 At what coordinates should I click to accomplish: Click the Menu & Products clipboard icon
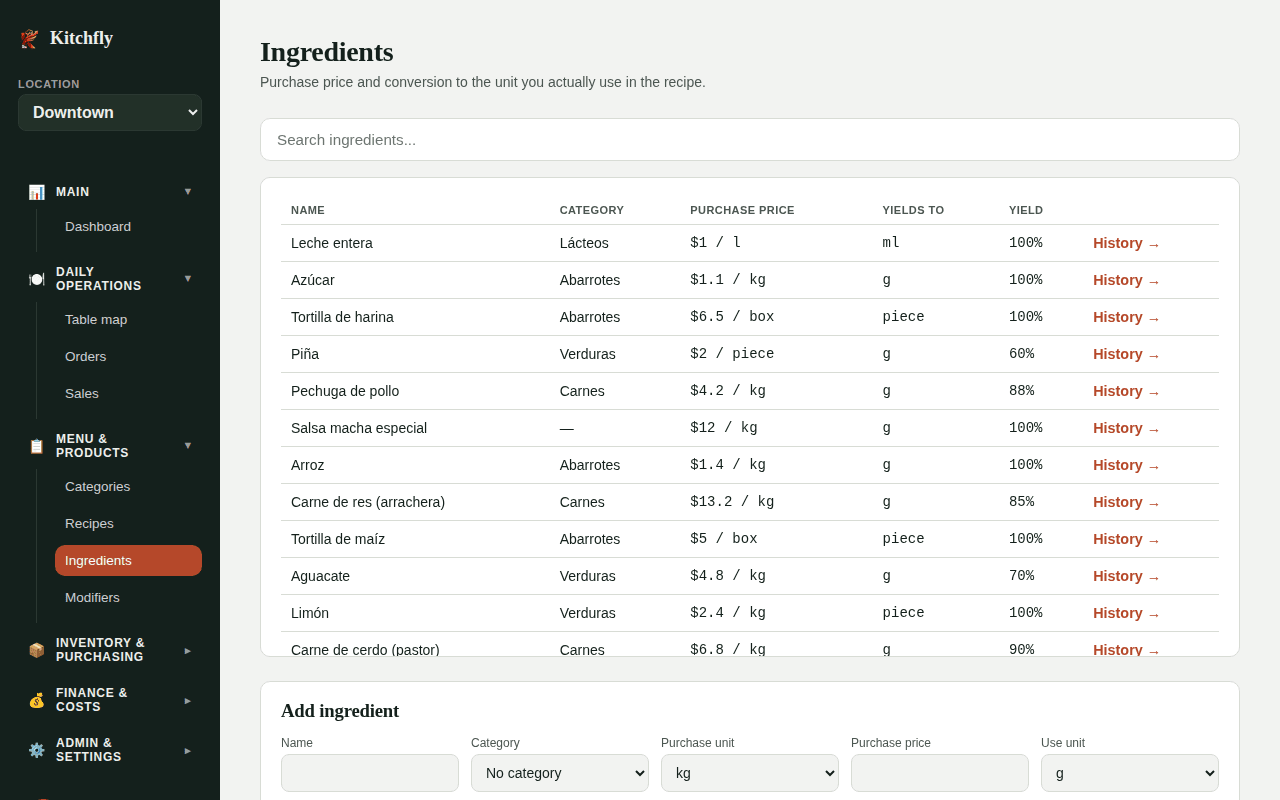37,446
